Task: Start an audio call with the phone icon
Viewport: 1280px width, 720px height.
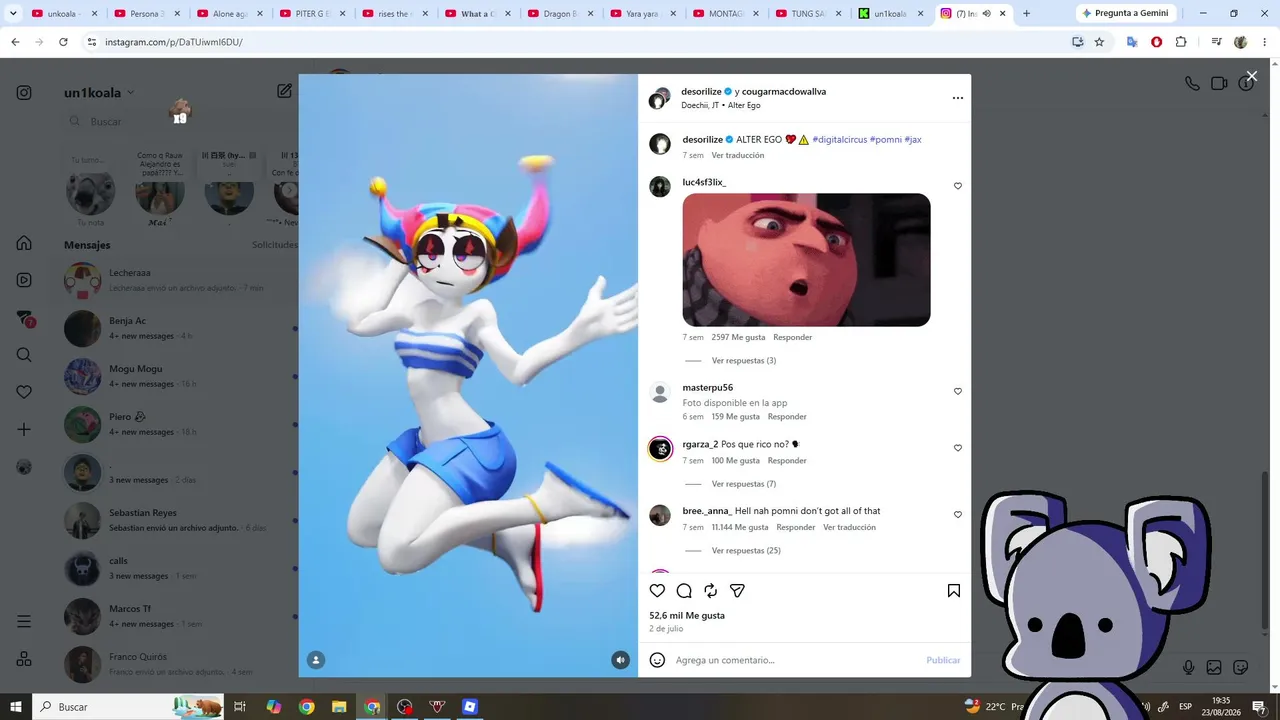Action: coord(1192,84)
